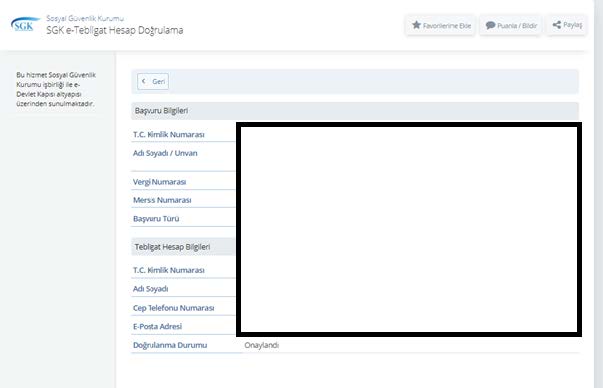Click the sidebar e-Devlet Kapısı information text
This screenshot has height=388, width=603.
pos(56,89)
